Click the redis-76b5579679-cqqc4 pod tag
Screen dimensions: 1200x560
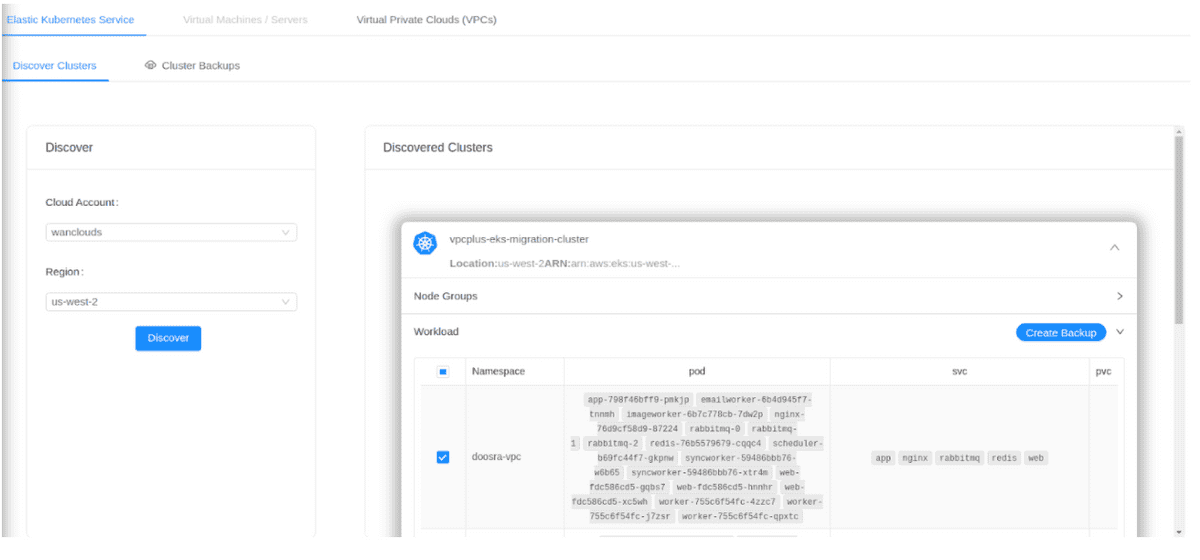tap(705, 443)
